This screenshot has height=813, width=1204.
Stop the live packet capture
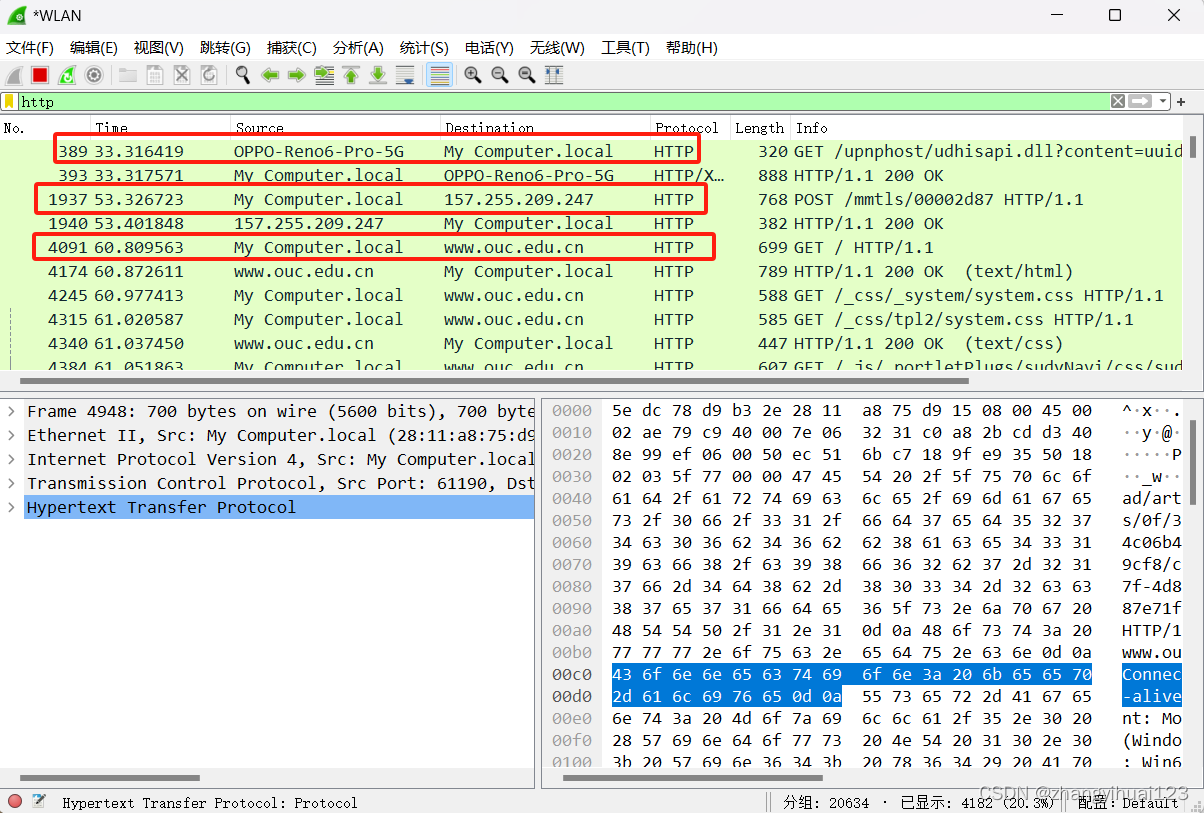point(40,75)
